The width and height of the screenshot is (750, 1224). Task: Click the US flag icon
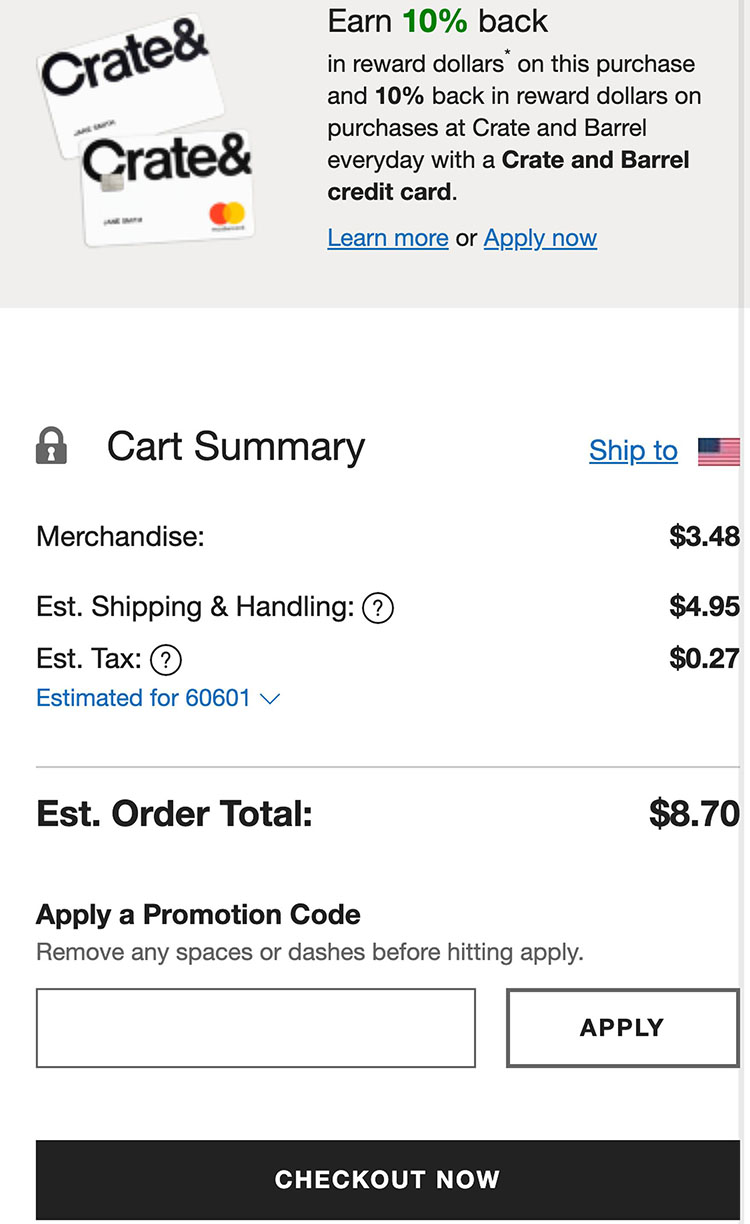click(x=718, y=451)
